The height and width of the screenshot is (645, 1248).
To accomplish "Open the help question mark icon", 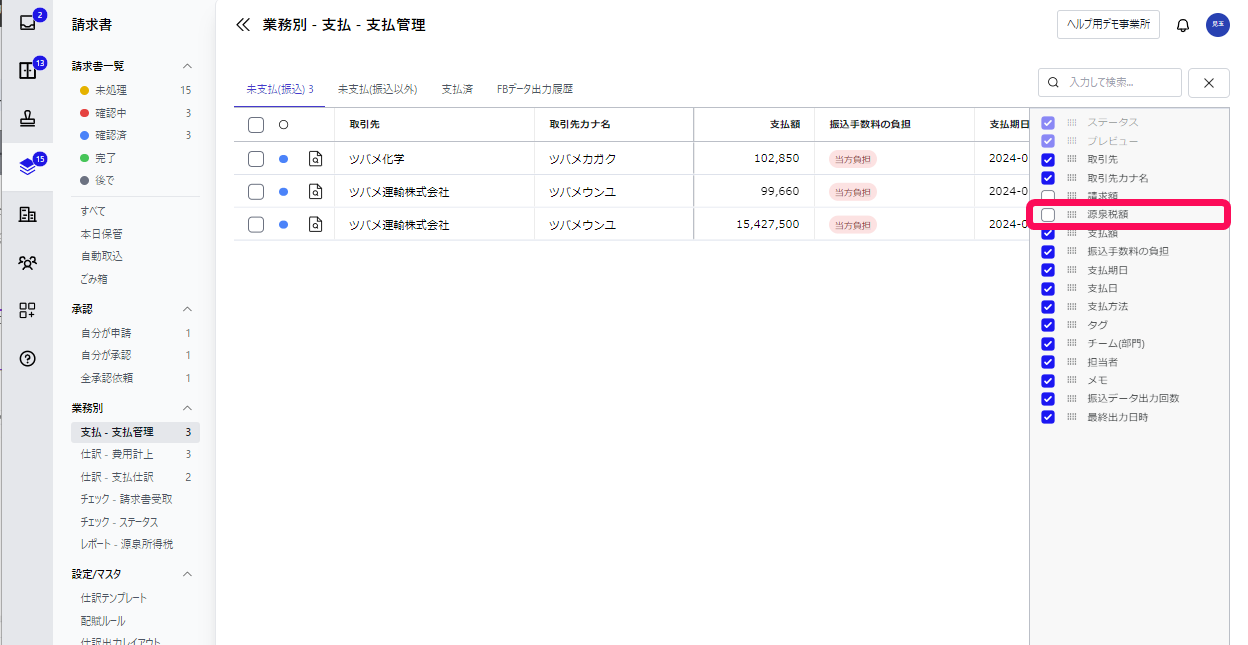I will 28,358.
